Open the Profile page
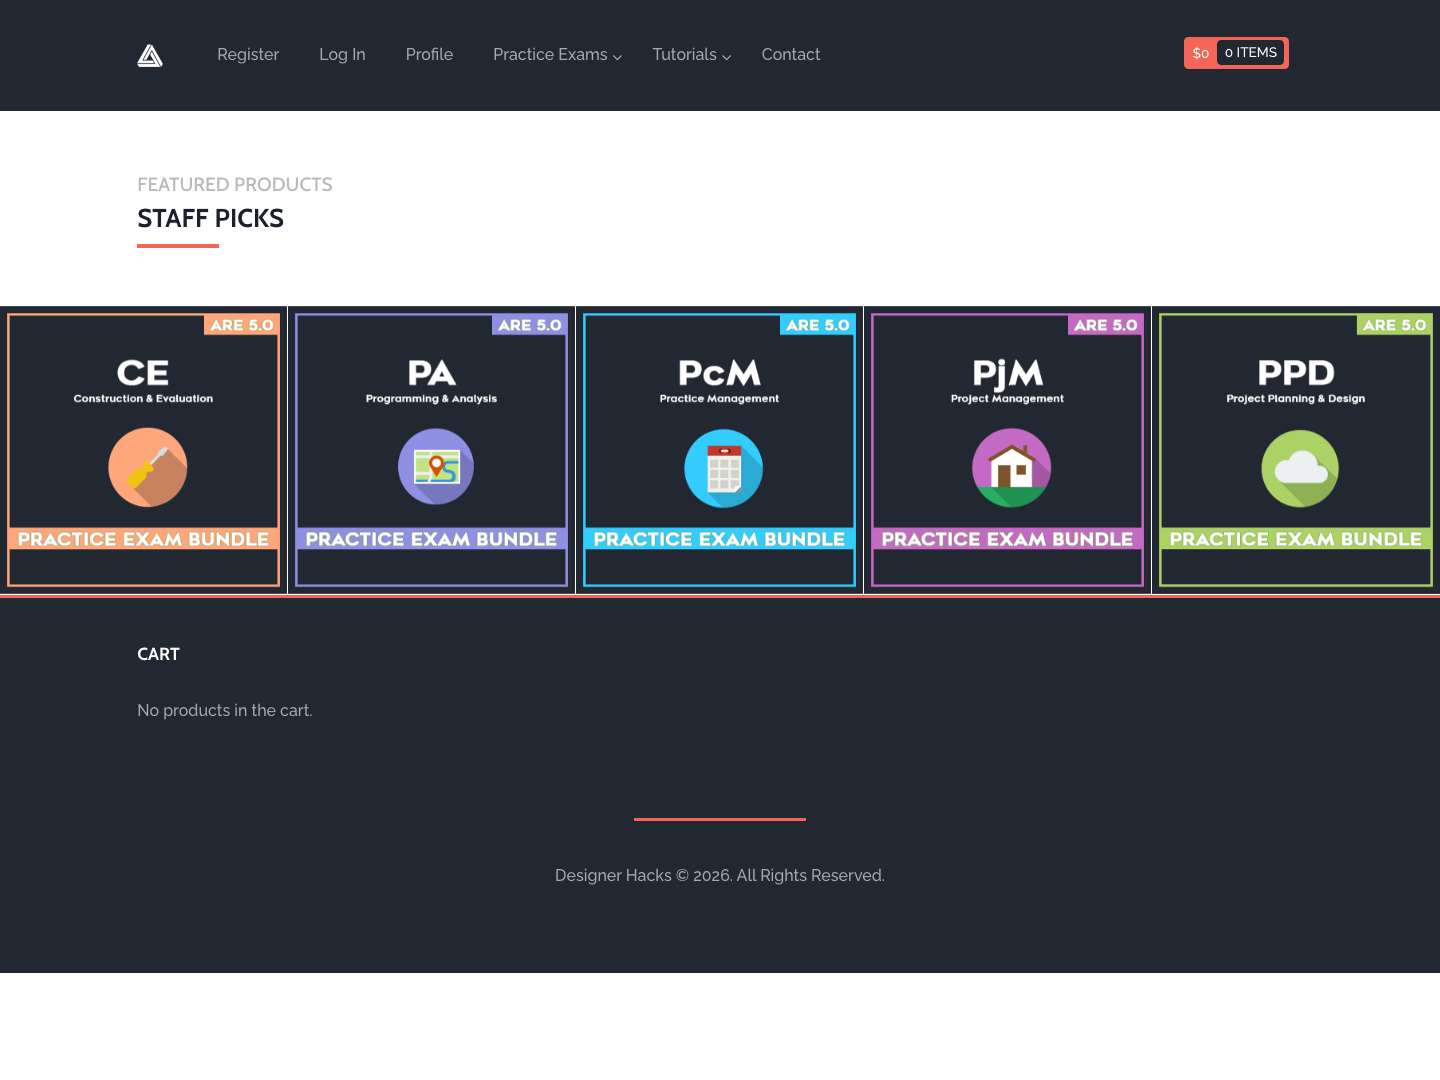This screenshot has width=1440, height=1080. pyautogui.click(x=429, y=54)
